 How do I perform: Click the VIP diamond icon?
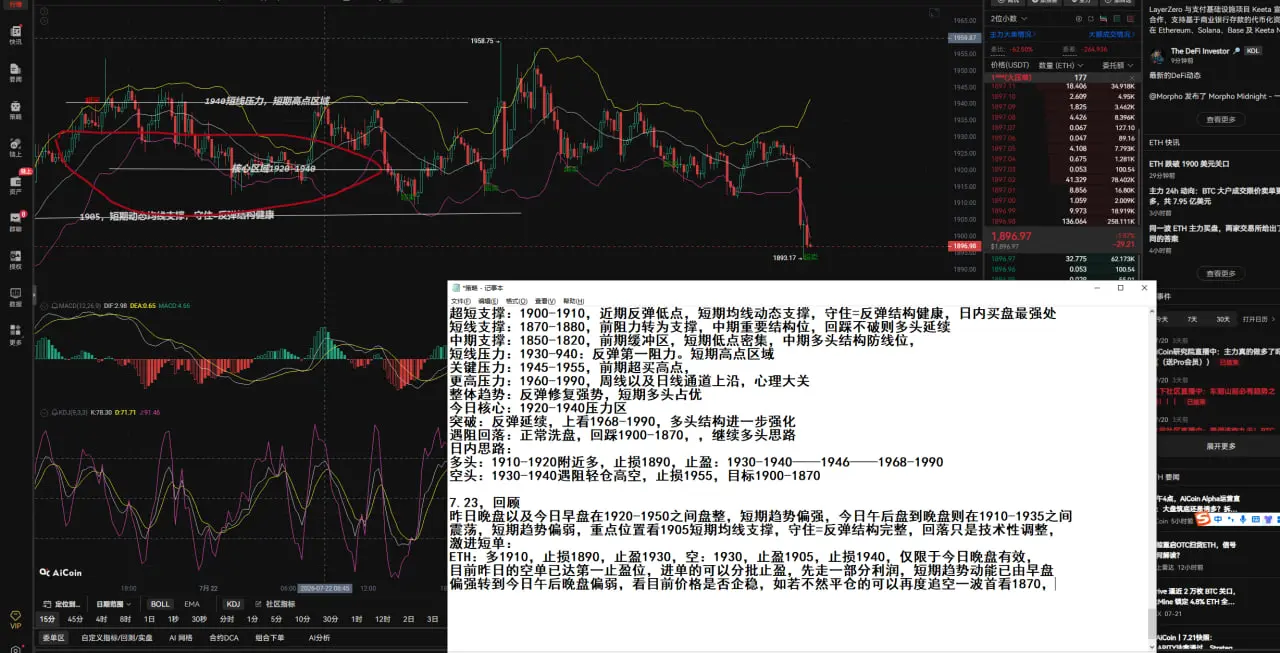pyautogui.click(x=15, y=620)
